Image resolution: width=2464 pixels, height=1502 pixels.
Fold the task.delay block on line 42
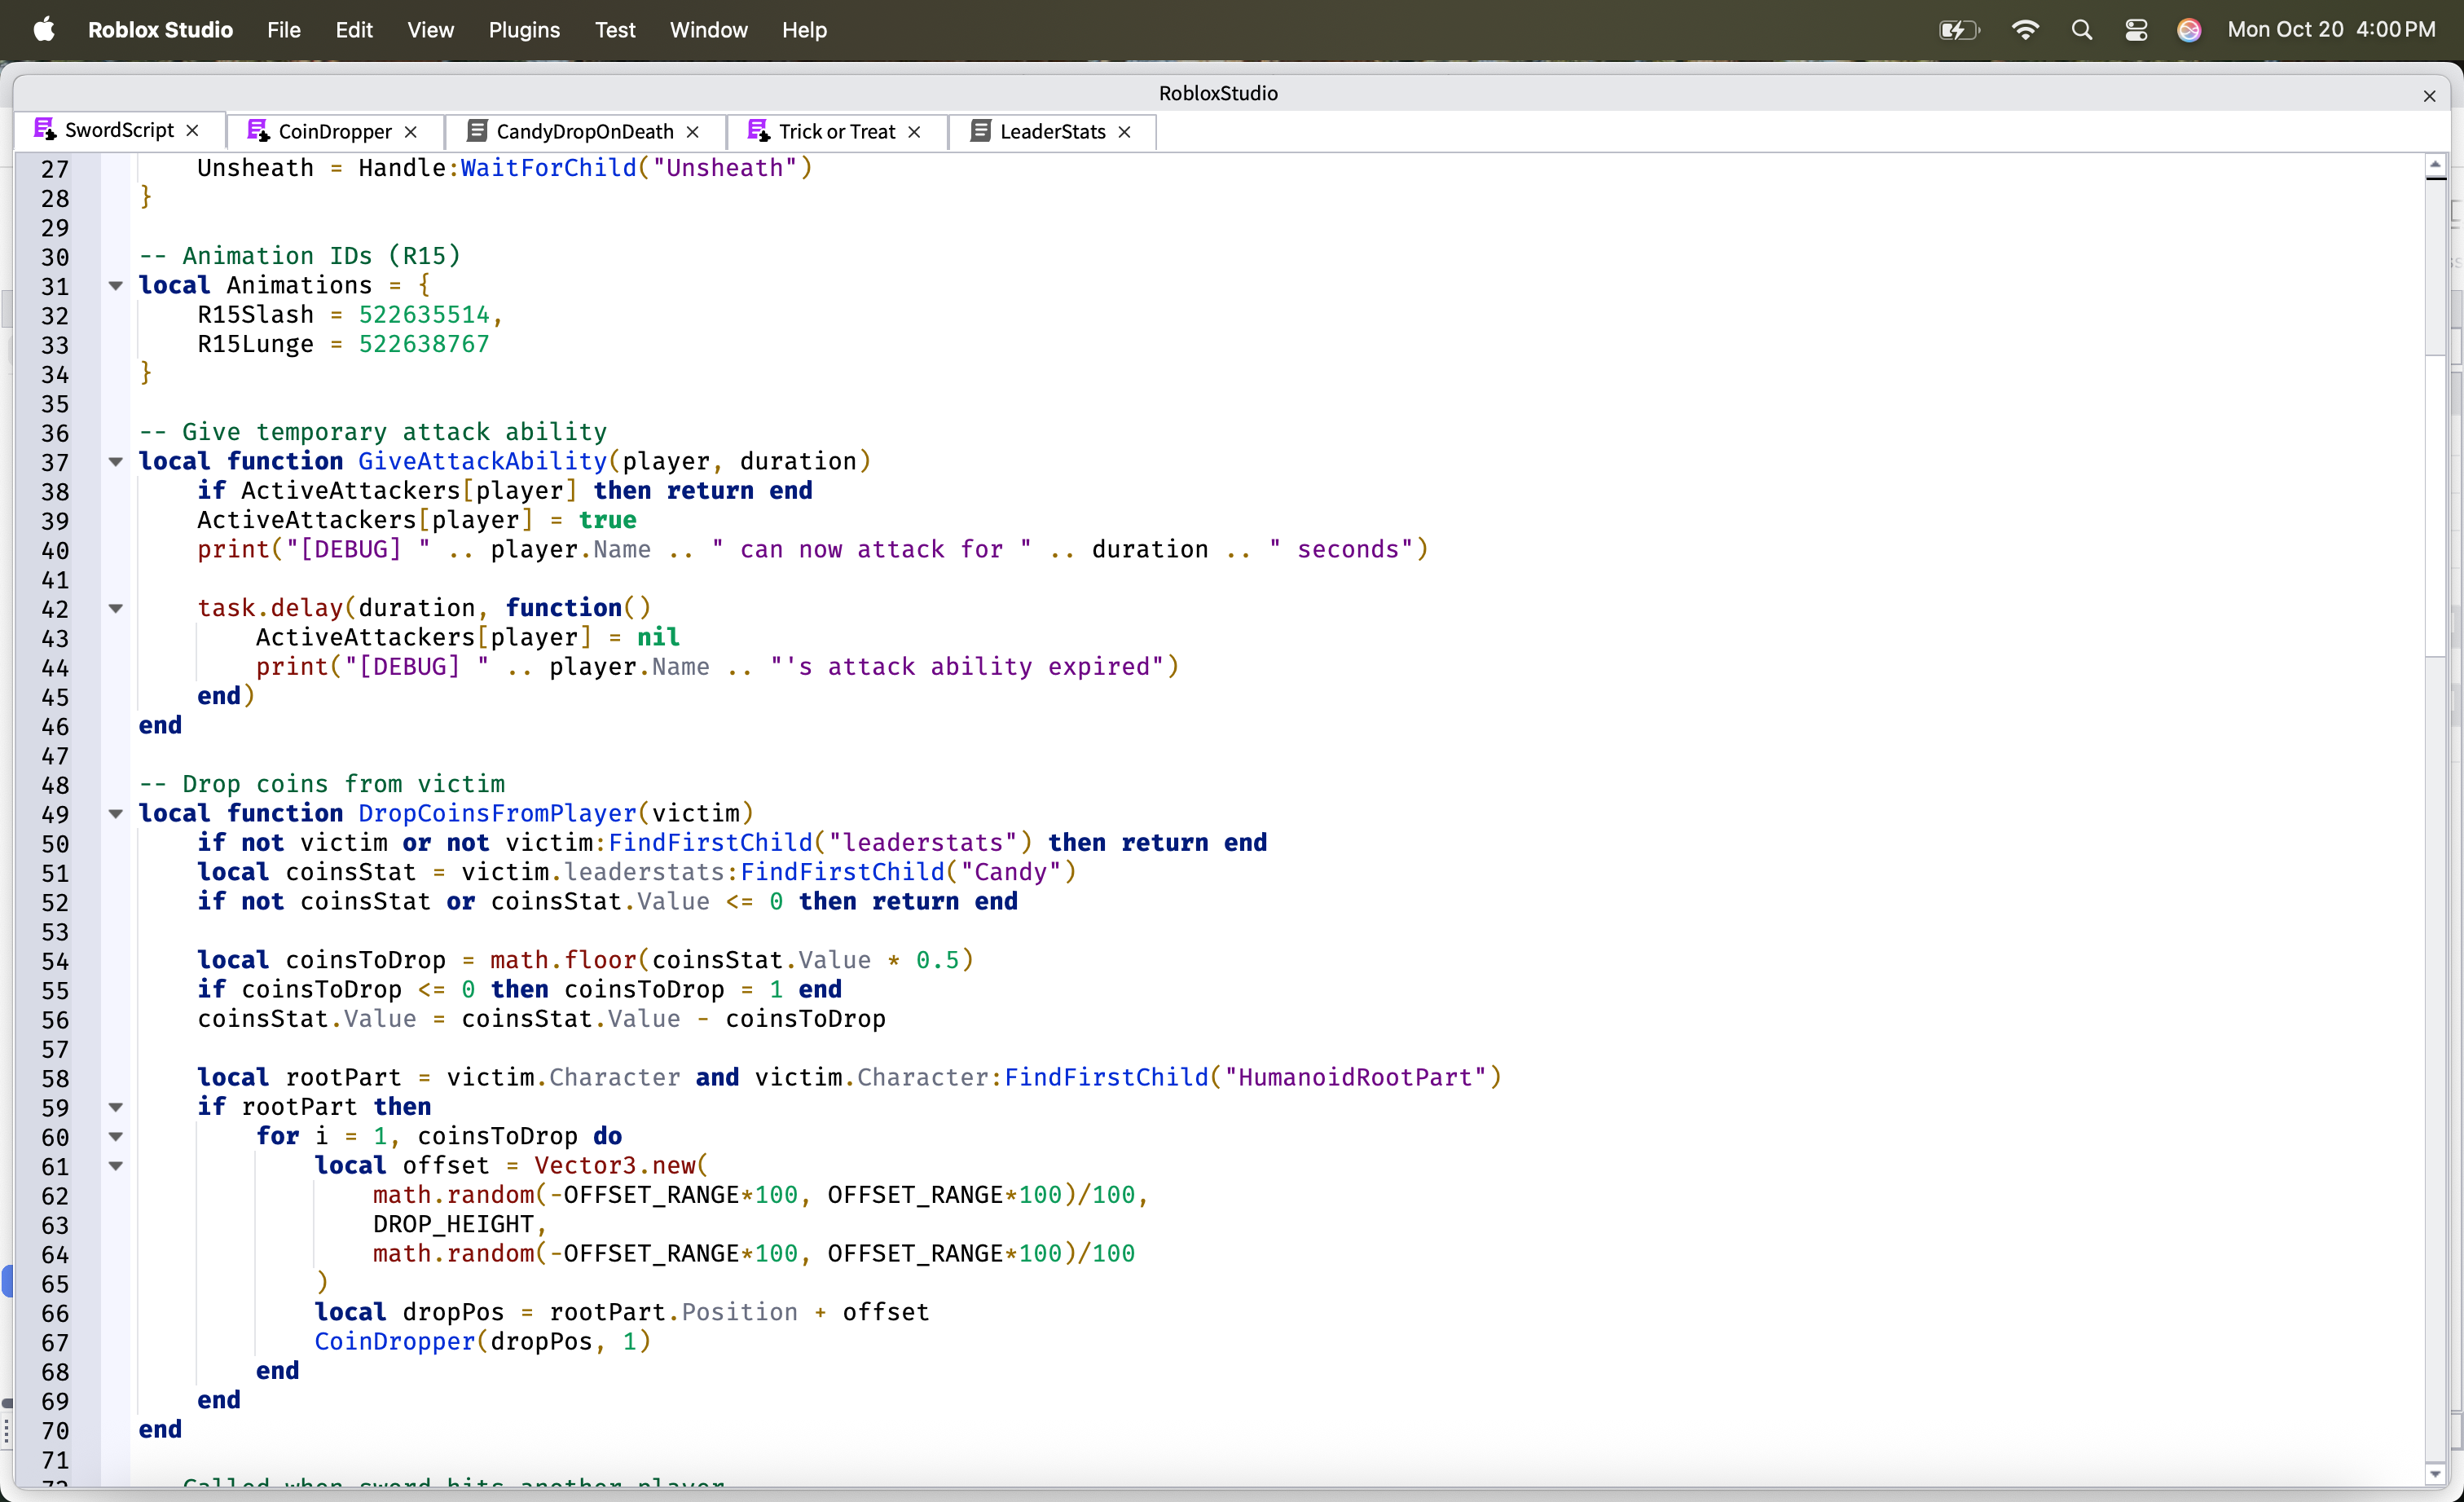pos(116,608)
